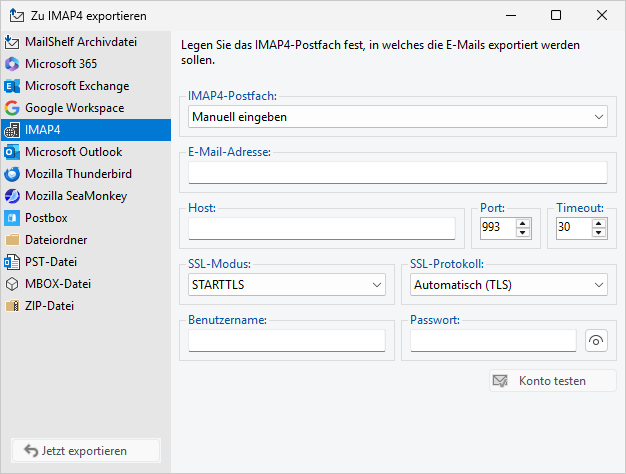Select the Postbox icon in sidebar
Viewport: 626px width, 474px height.
[12, 218]
